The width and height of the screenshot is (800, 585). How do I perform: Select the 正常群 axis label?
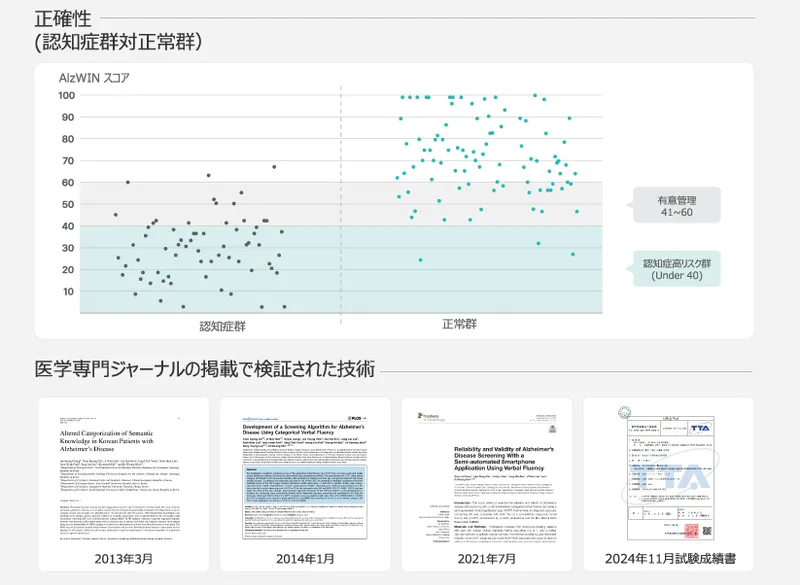click(463, 325)
